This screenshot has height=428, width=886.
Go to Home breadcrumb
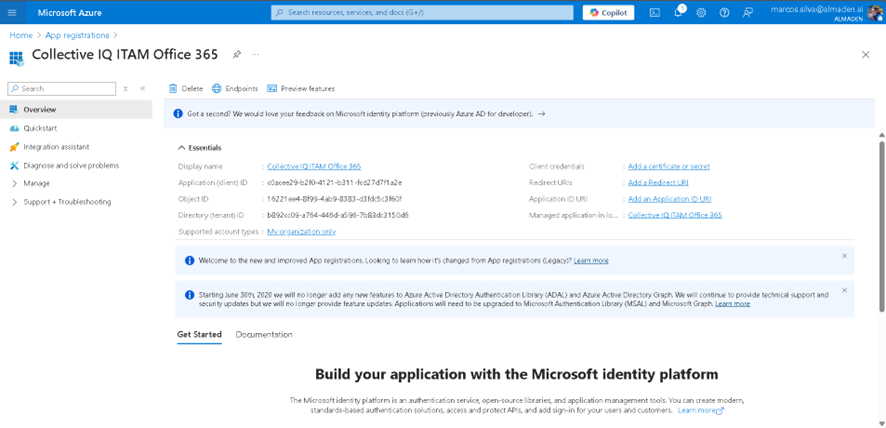click(21, 35)
